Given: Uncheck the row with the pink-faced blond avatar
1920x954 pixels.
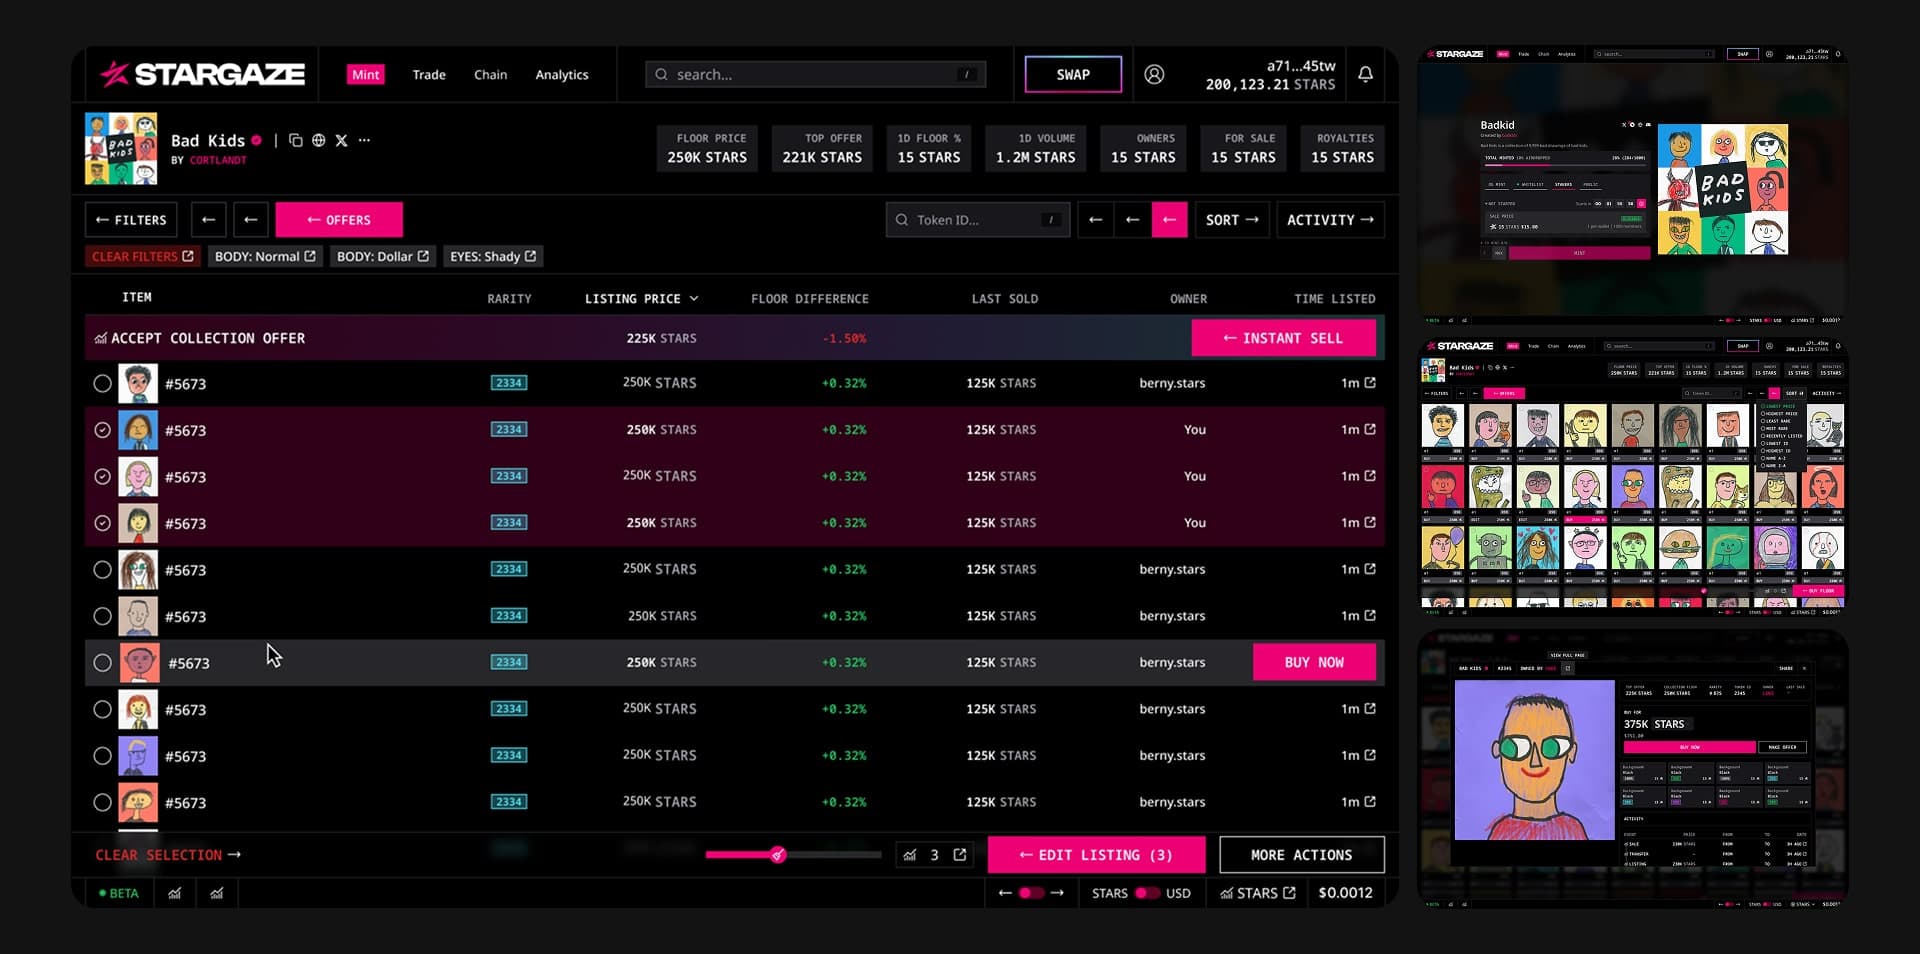Looking at the screenshot, I should click(102, 477).
